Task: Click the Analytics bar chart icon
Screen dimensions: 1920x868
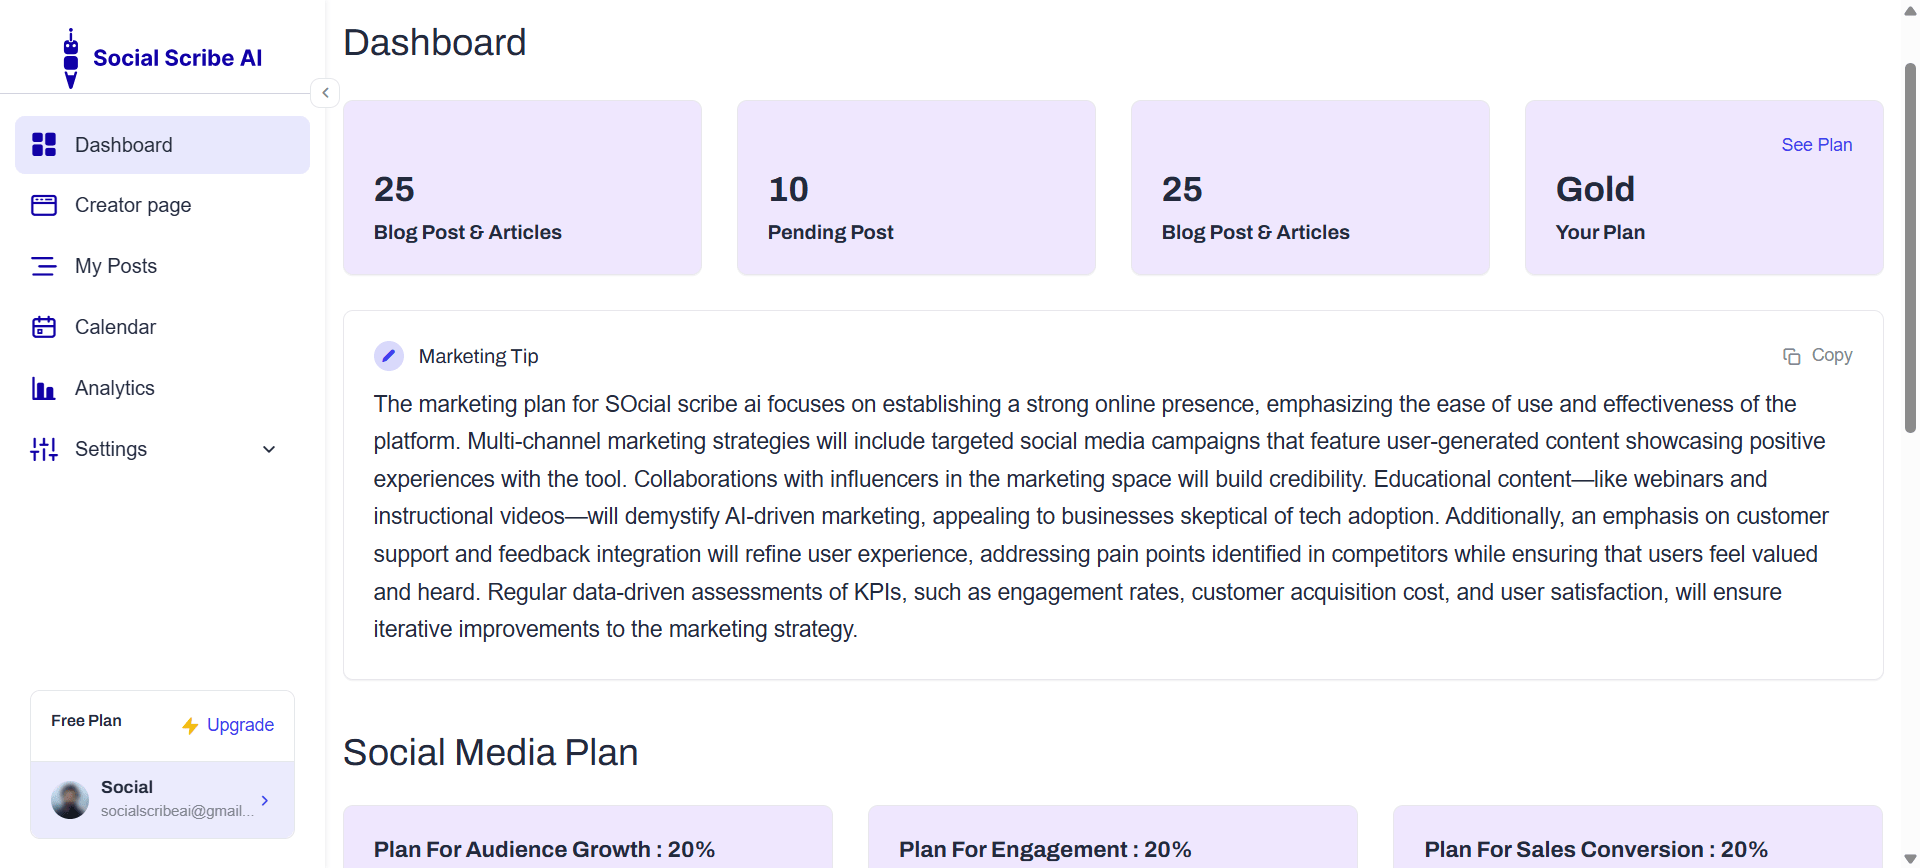Action: click(x=44, y=388)
